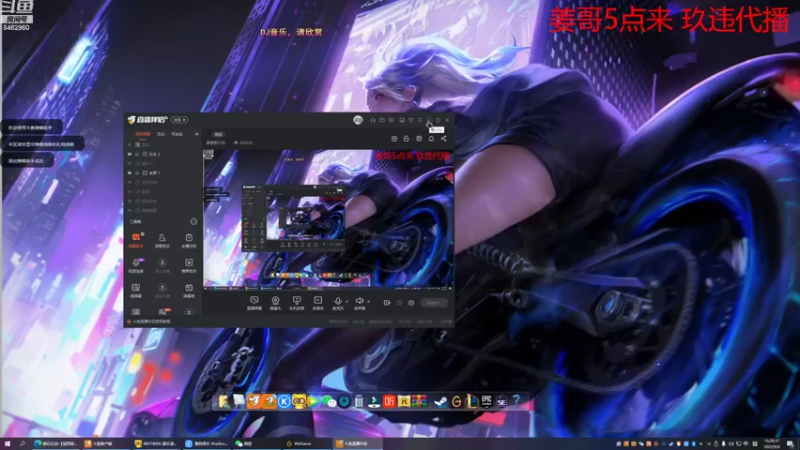Image resolution: width=800 pixels, height=450 pixels.
Task: Open the question mark help icon in dock
Action: click(x=516, y=401)
